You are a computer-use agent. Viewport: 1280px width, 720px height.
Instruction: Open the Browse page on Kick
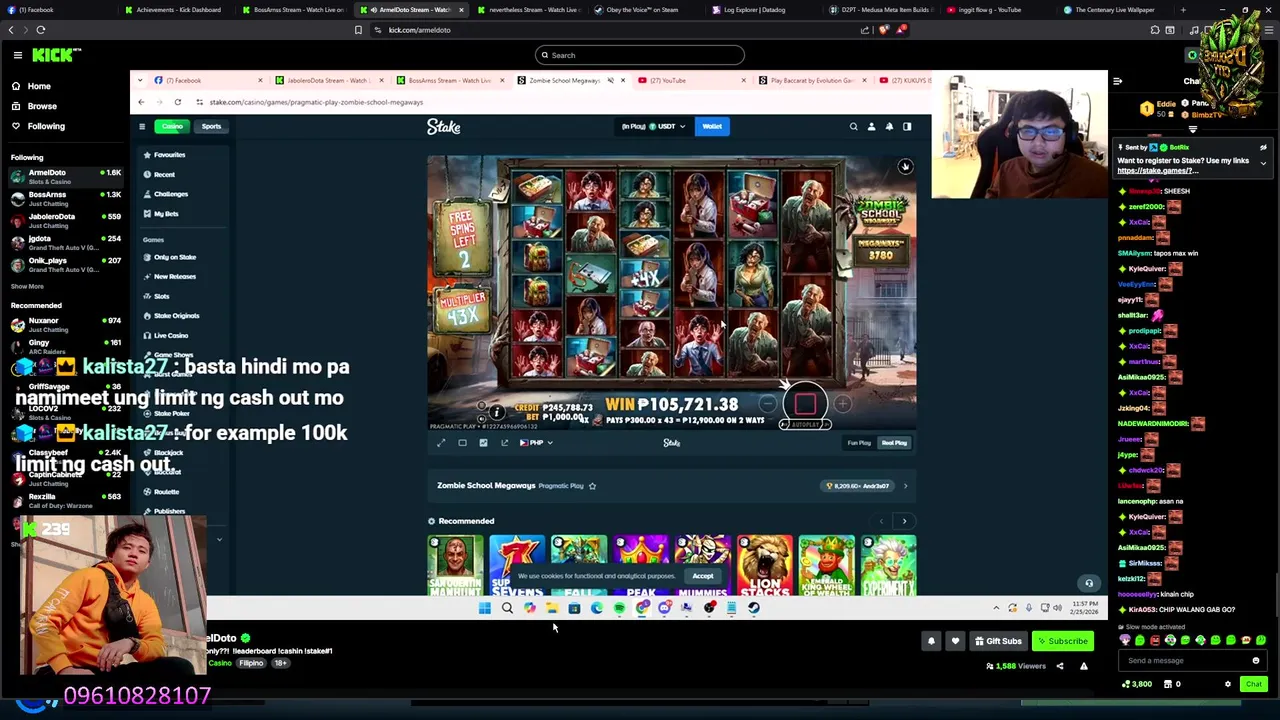point(42,106)
